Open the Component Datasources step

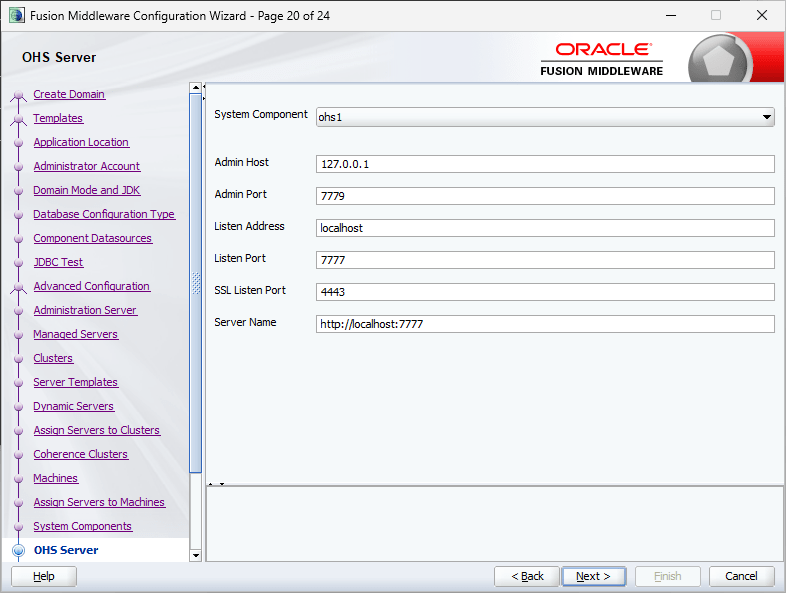pyautogui.click(x=93, y=239)
